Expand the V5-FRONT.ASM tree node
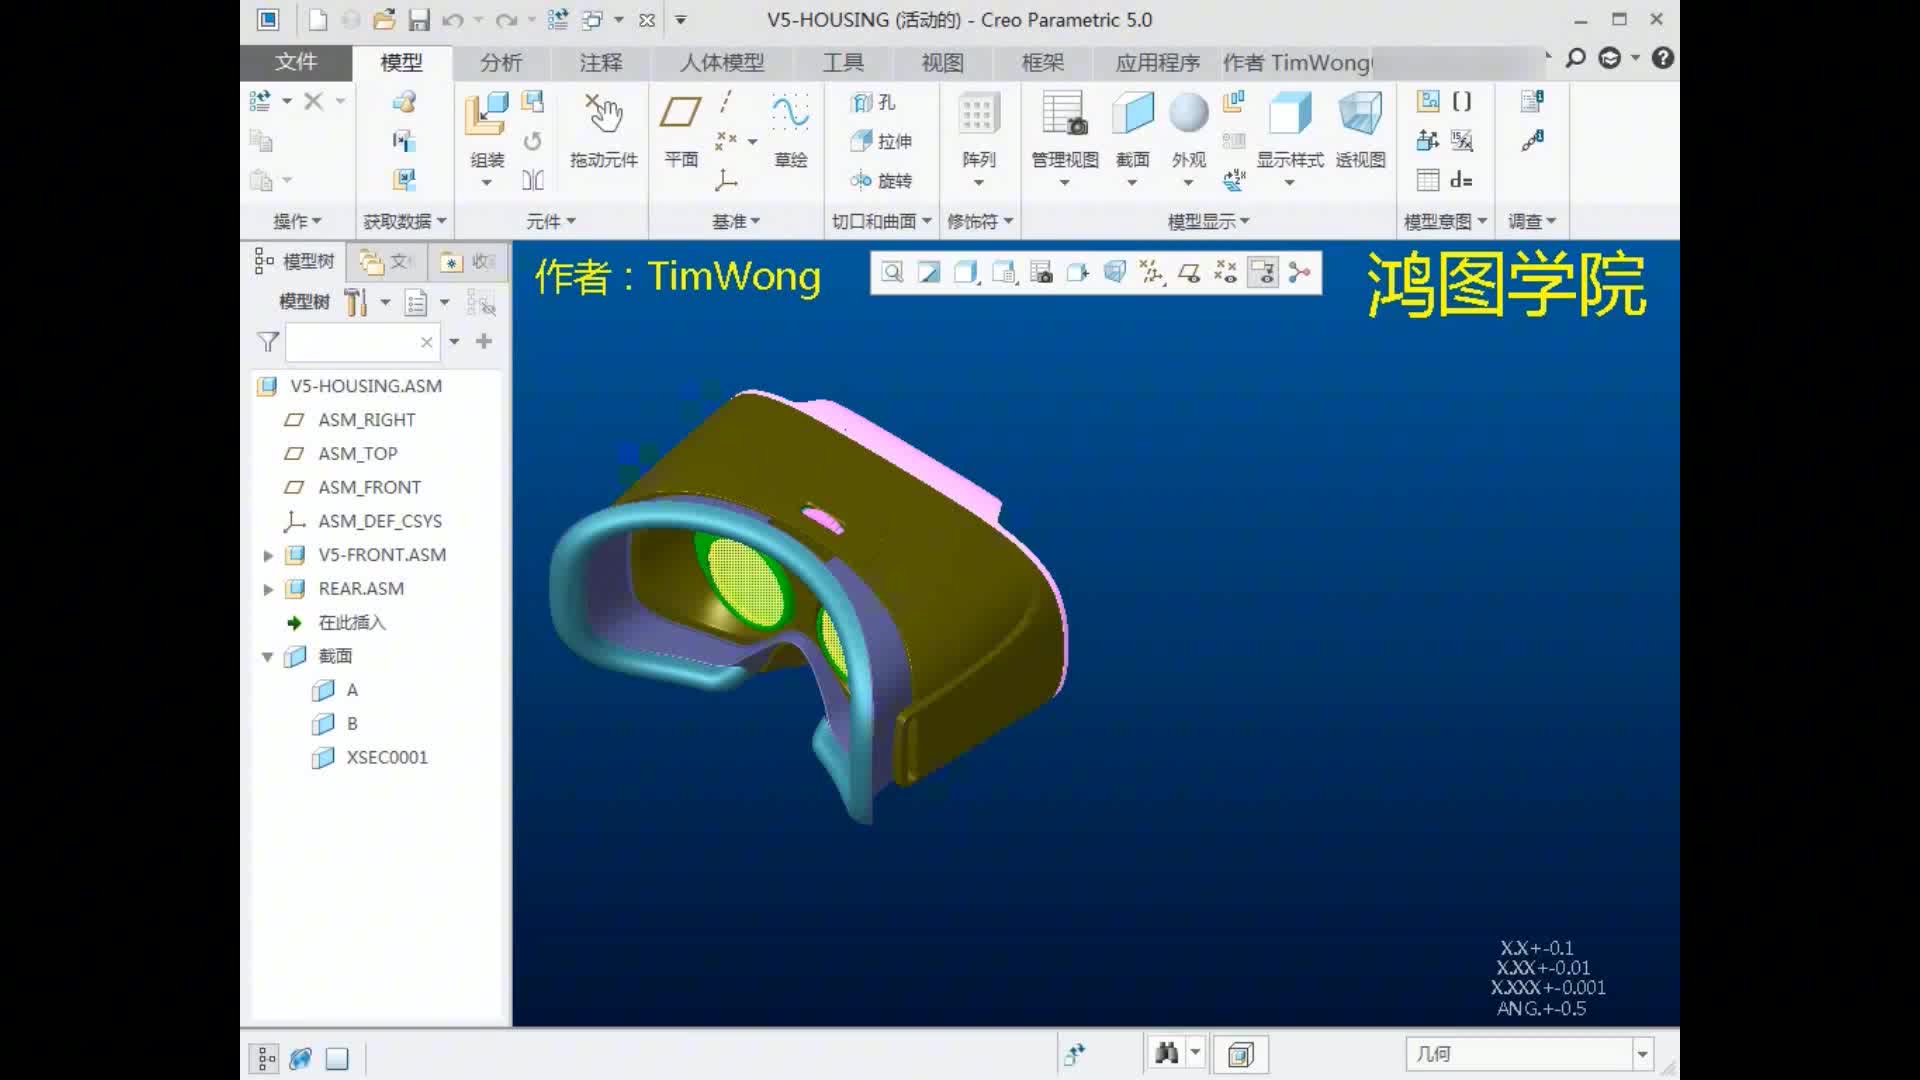Image resolution: width=1920 pixels, height=1080 pixels. point(268,555)
